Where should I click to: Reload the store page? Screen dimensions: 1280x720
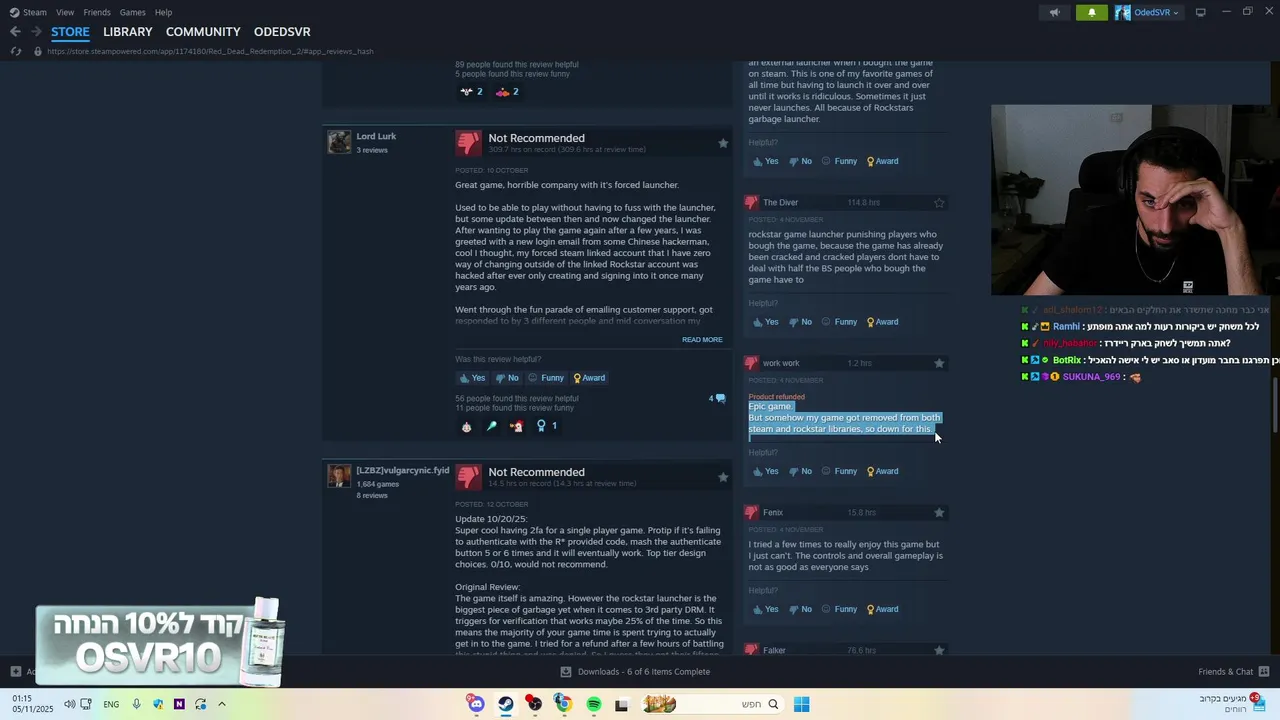click(x=15, y=51)
